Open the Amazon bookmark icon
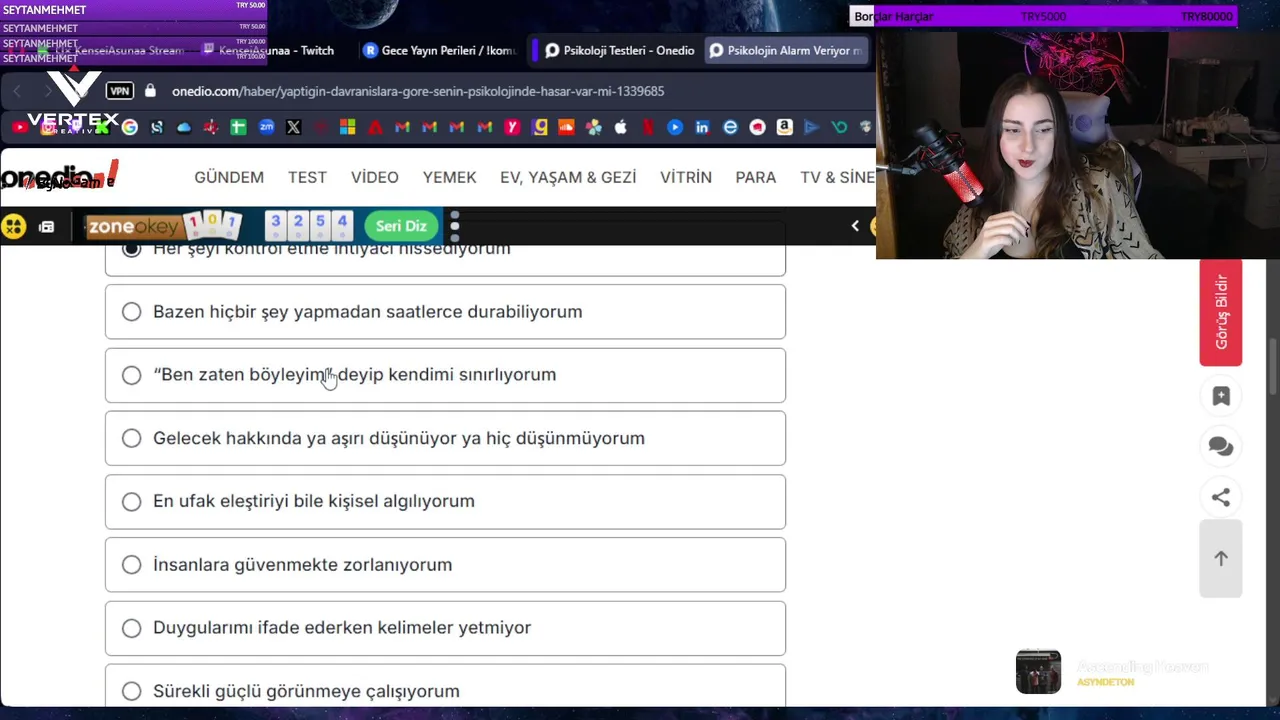The width and height of the screenshot is (1280, 720). [784, 127]
